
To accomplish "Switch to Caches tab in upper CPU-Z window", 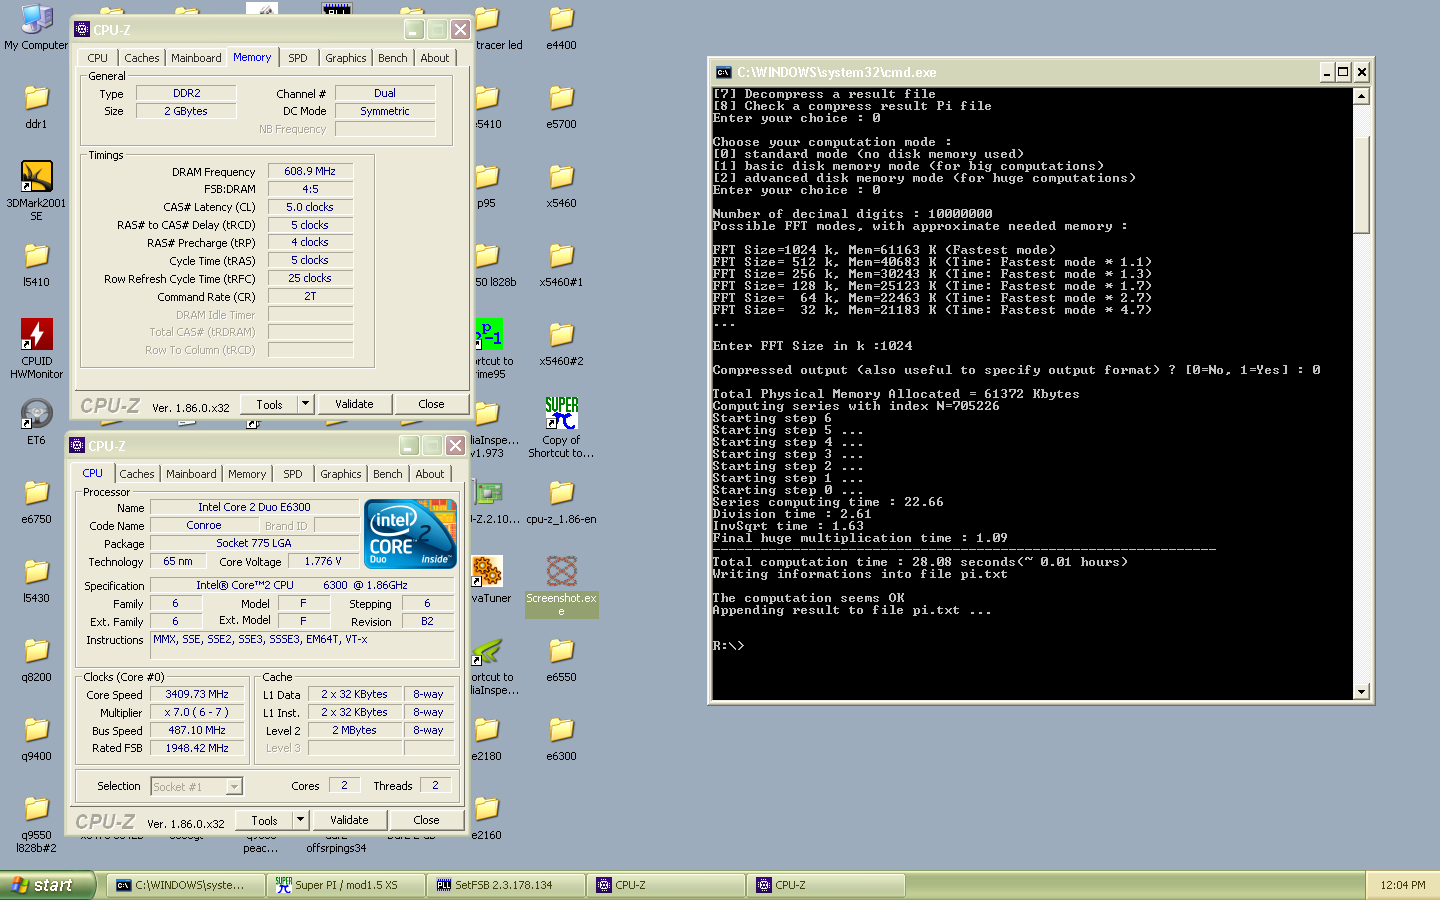I will click(142, 58).
